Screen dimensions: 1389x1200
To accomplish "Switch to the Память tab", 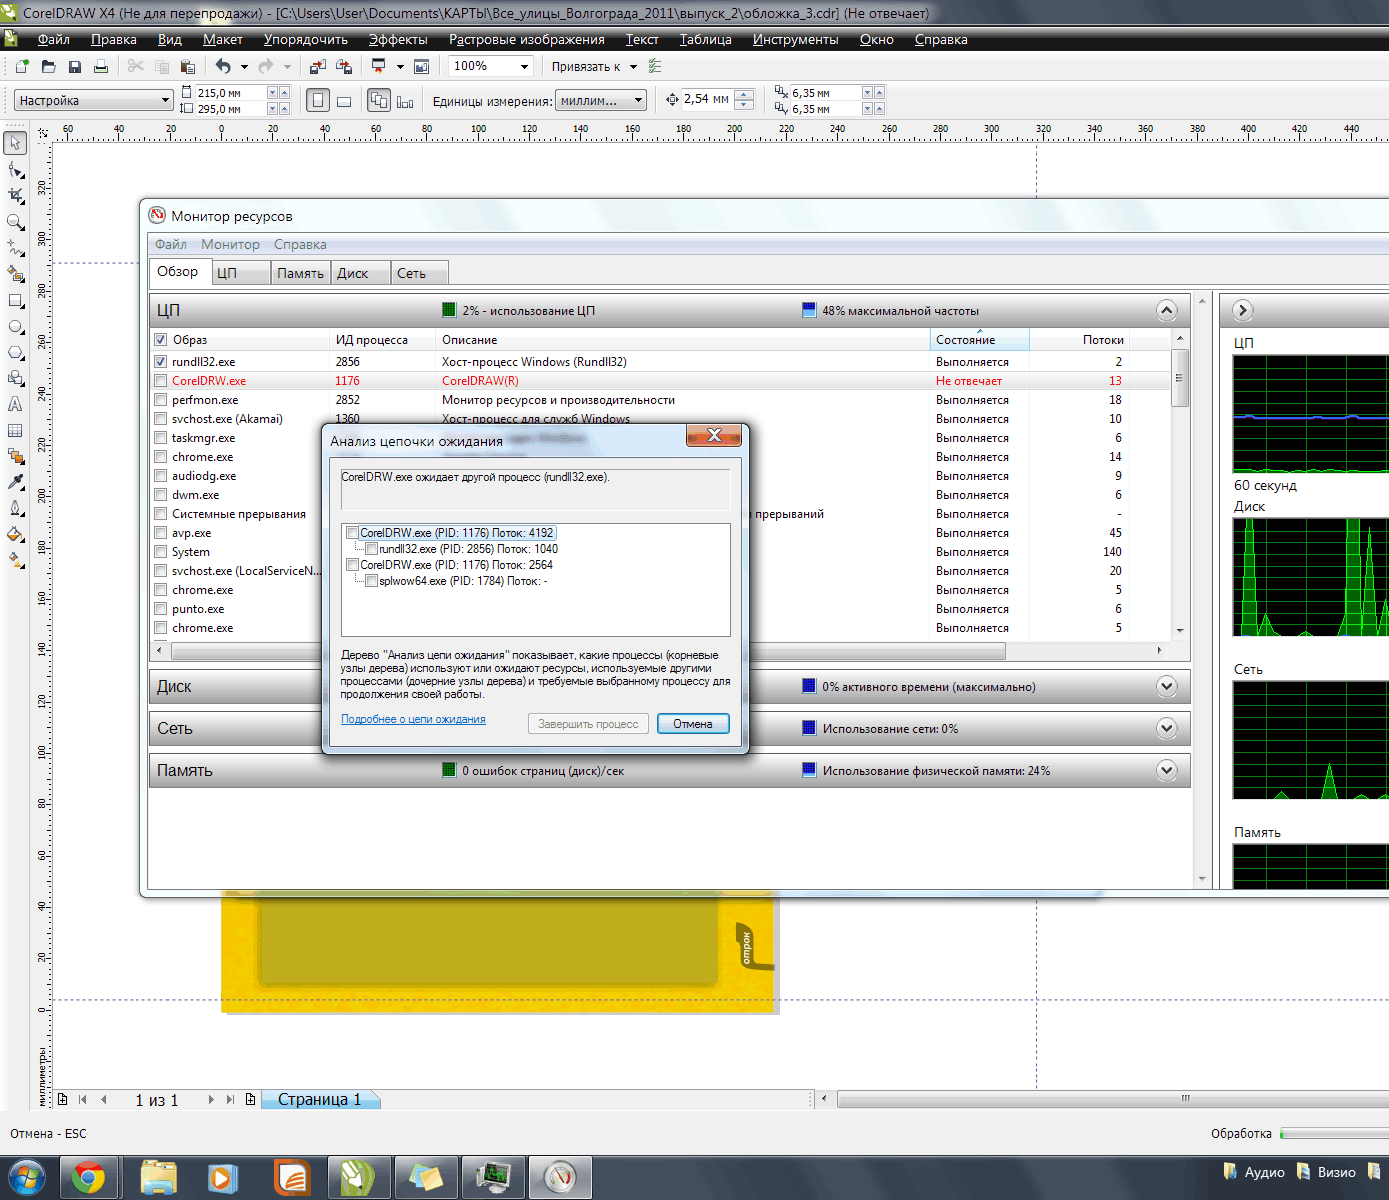I will 300,273.
